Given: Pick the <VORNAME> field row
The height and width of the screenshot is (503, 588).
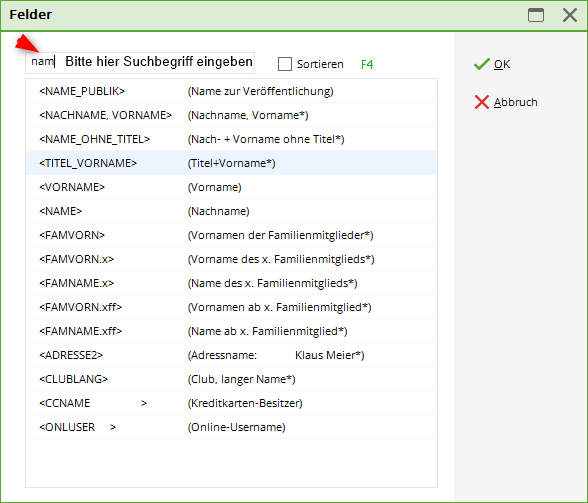Looking at the screenshot, I should 231,187.
